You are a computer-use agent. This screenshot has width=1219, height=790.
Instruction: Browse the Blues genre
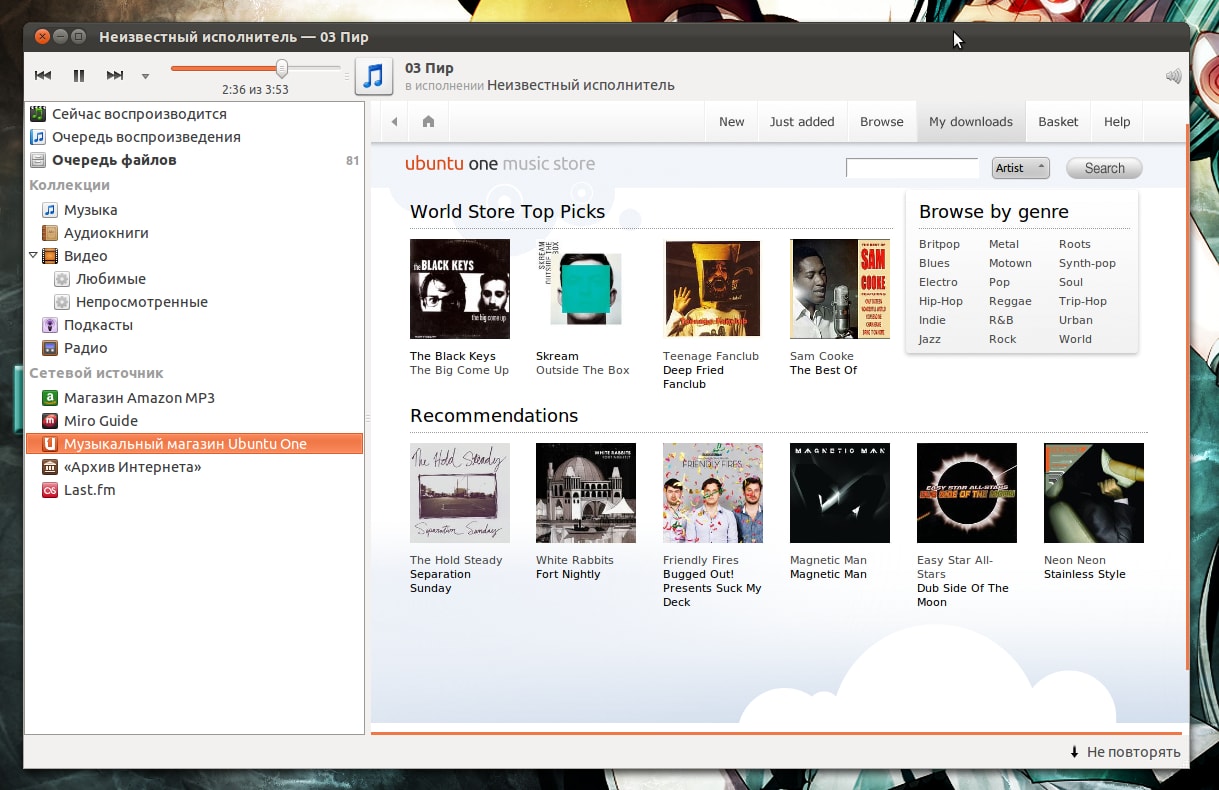[x=934, y=263]
